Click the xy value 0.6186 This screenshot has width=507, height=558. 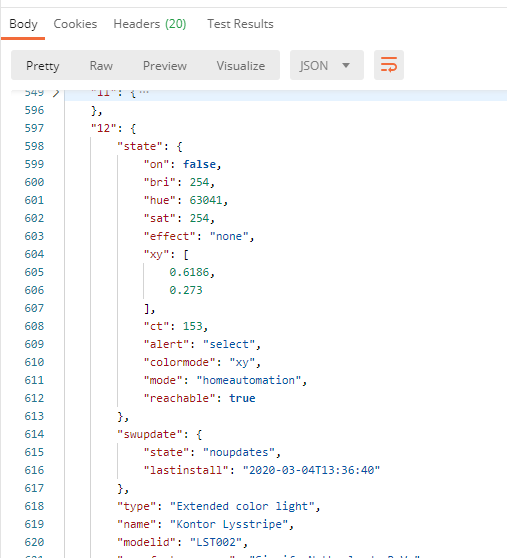pos(189,272)
